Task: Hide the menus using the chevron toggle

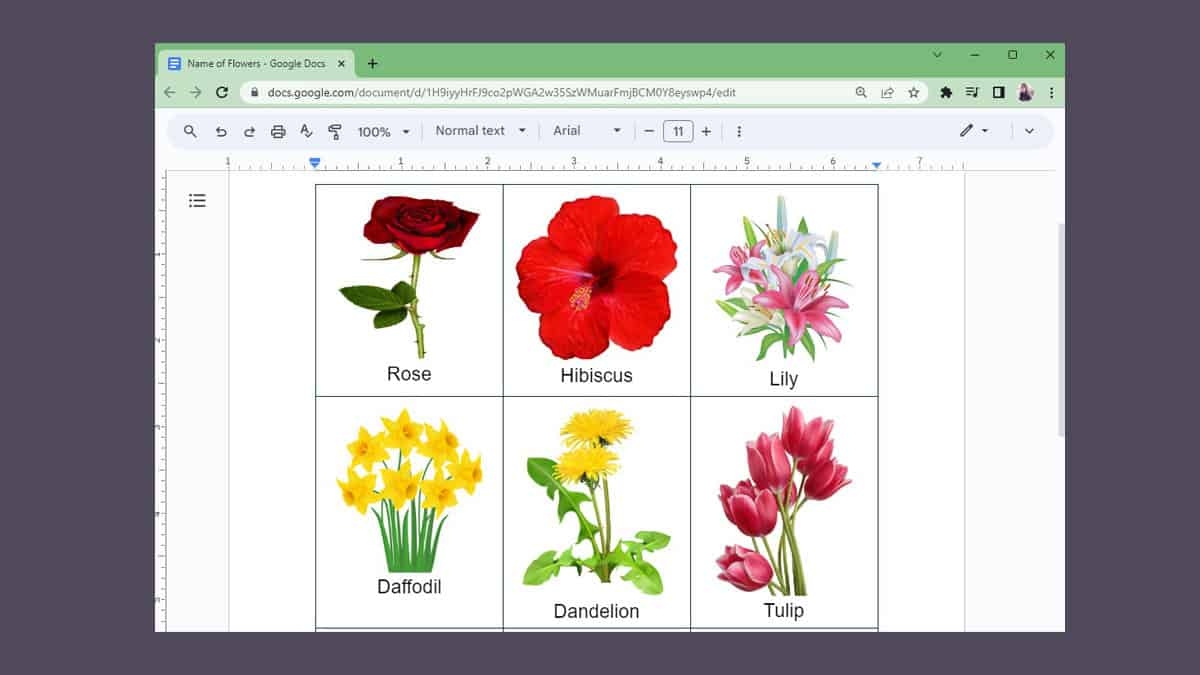Action: point(1030,131)
